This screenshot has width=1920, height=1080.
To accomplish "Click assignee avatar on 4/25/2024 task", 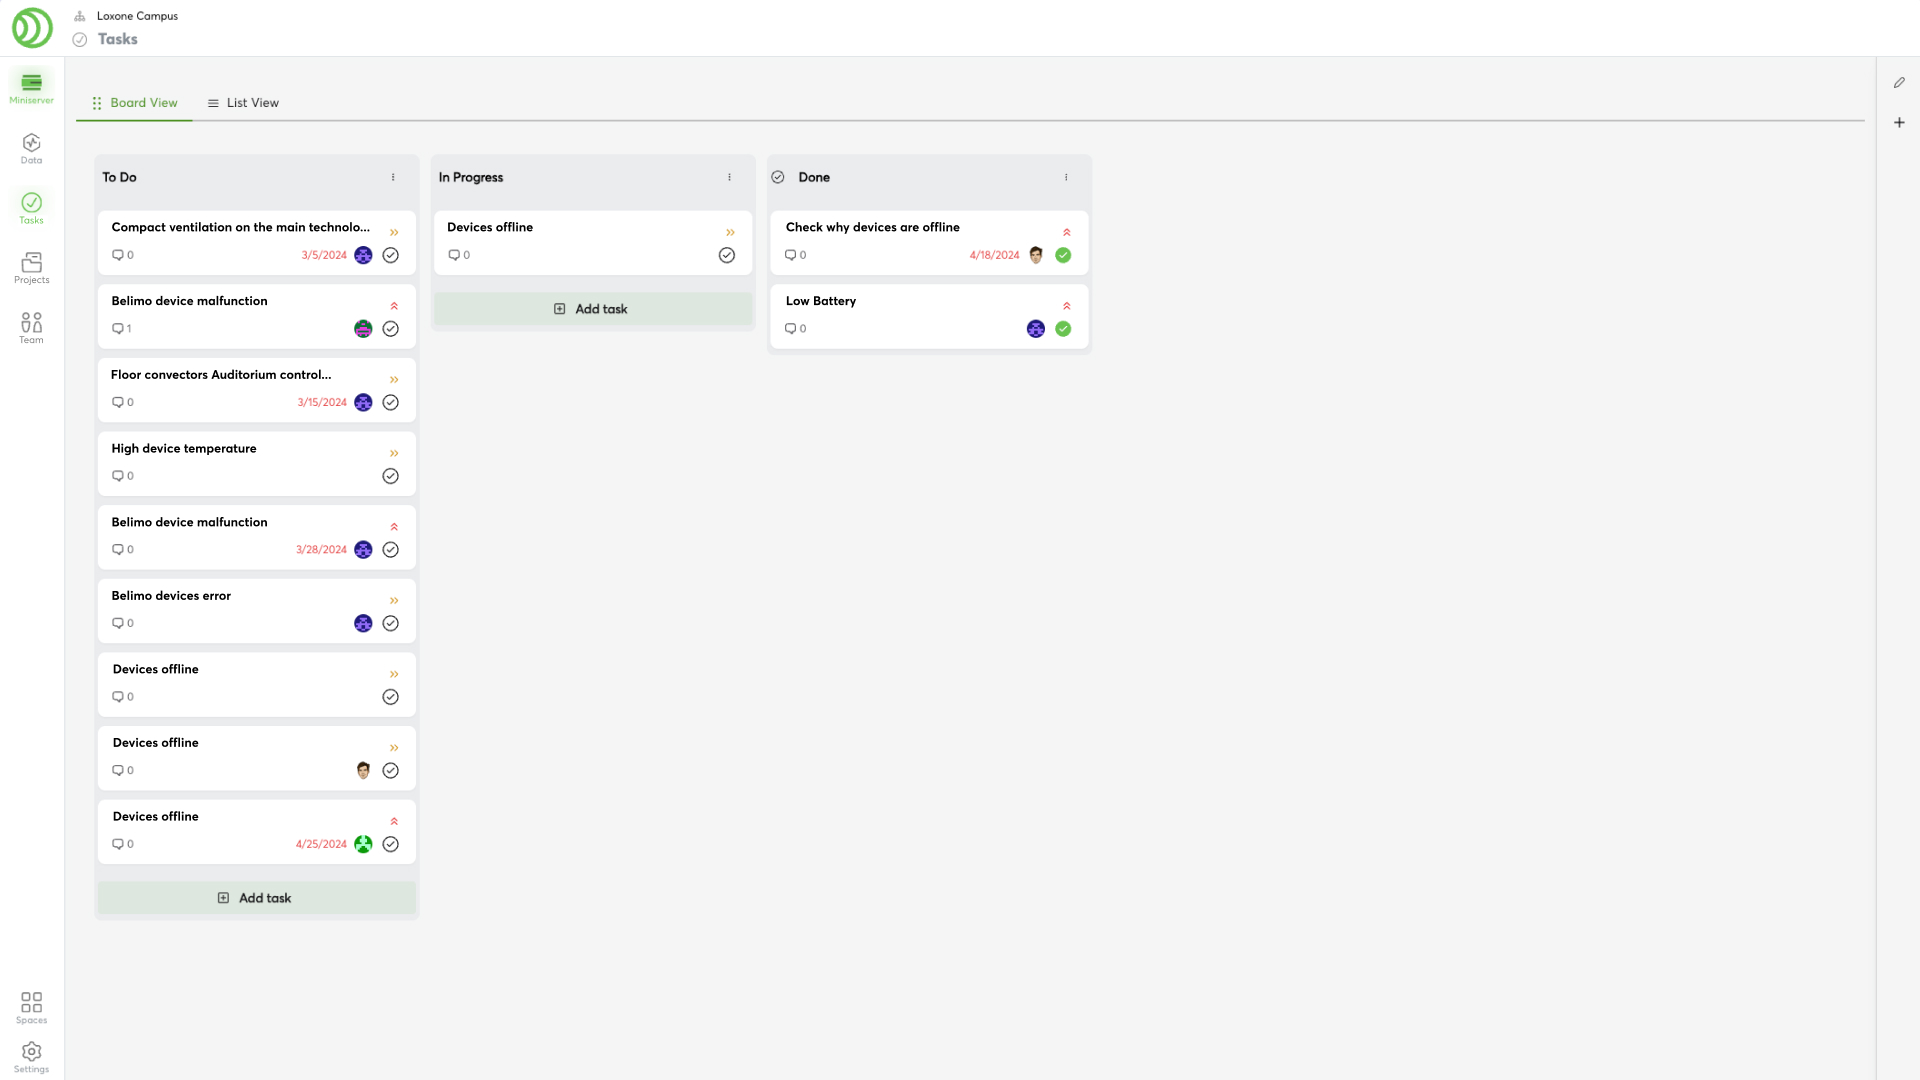I will tap(363, 844).
